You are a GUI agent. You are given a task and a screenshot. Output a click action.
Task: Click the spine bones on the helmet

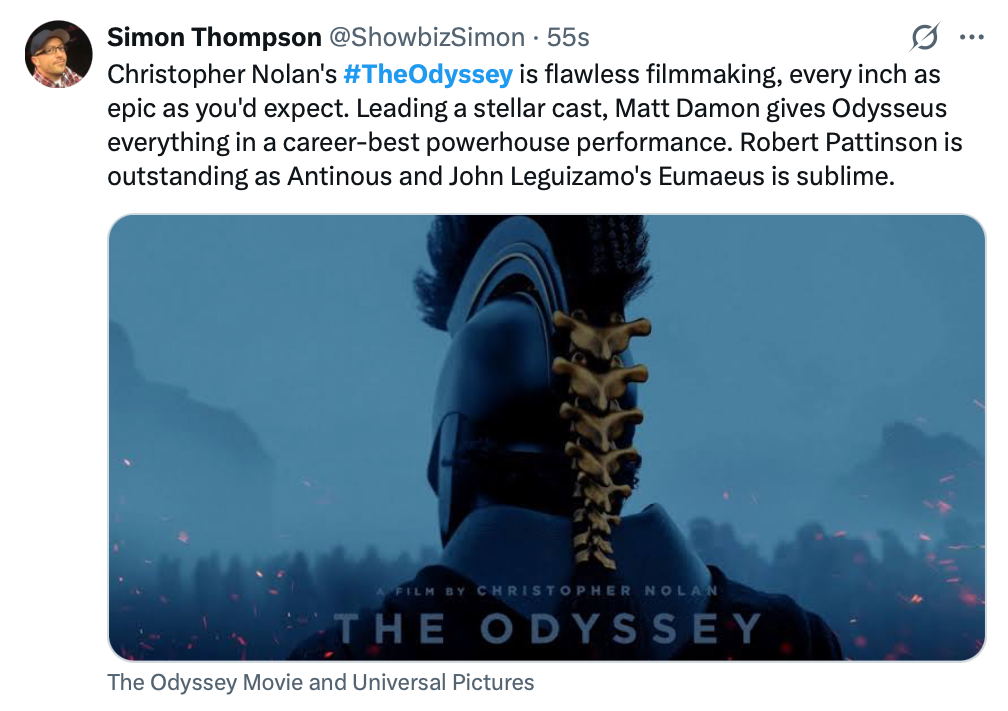tap(601, 437)
